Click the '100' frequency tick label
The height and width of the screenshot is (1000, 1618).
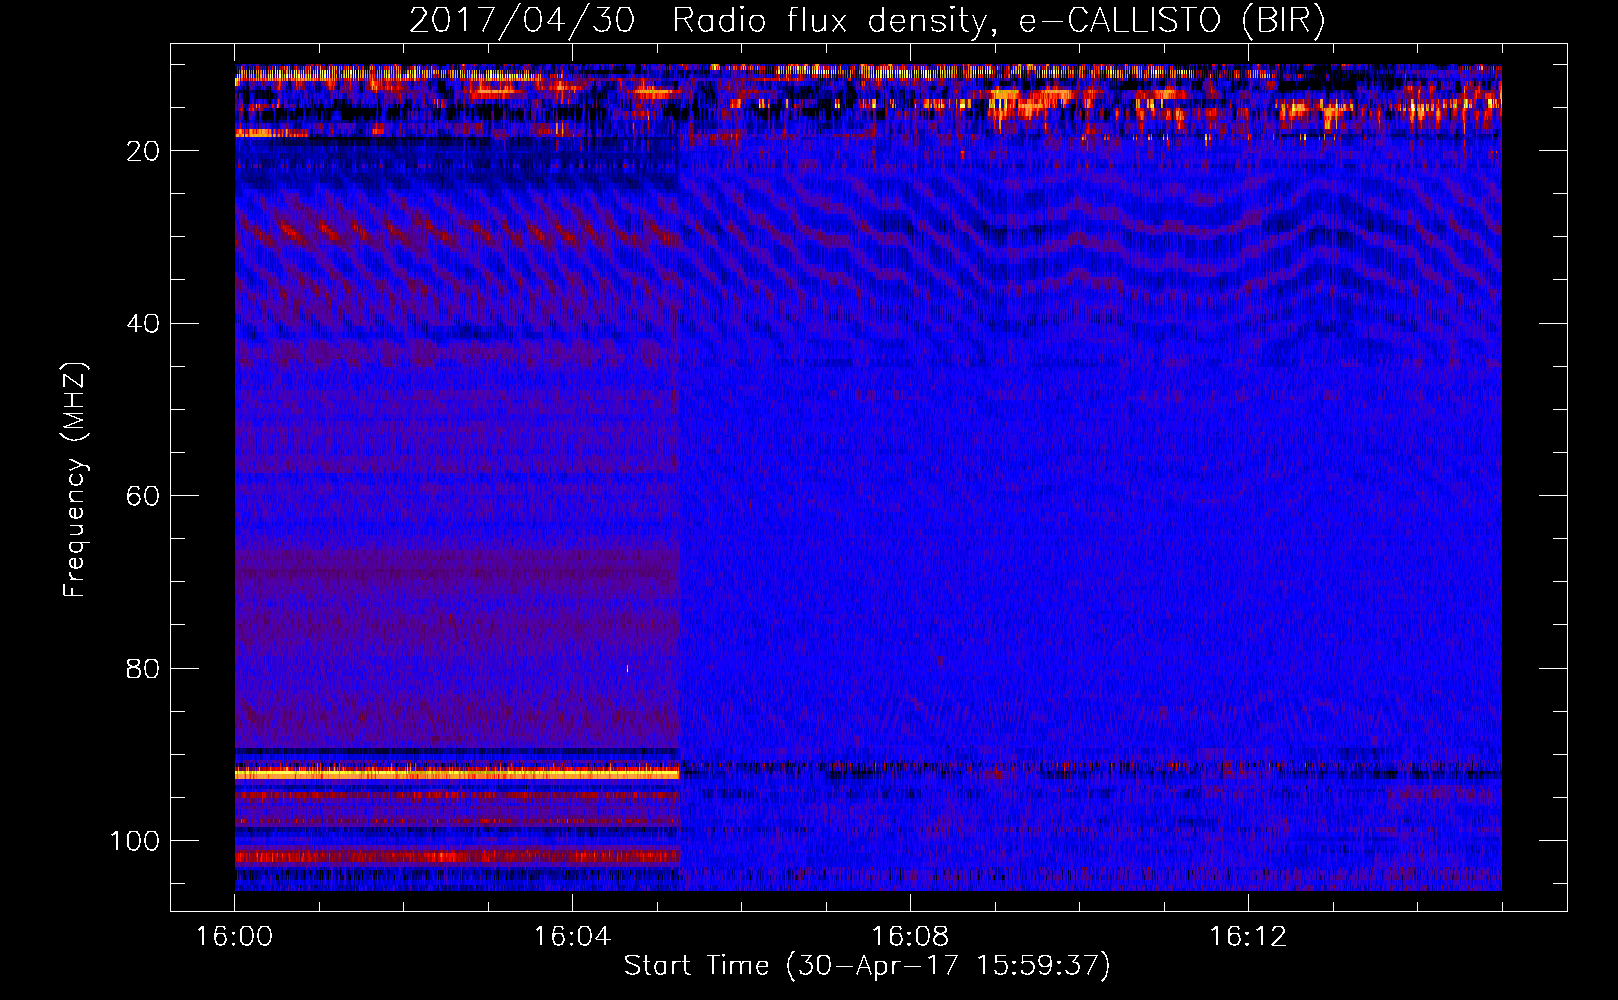pyautogui.click(x=135, y=841)
